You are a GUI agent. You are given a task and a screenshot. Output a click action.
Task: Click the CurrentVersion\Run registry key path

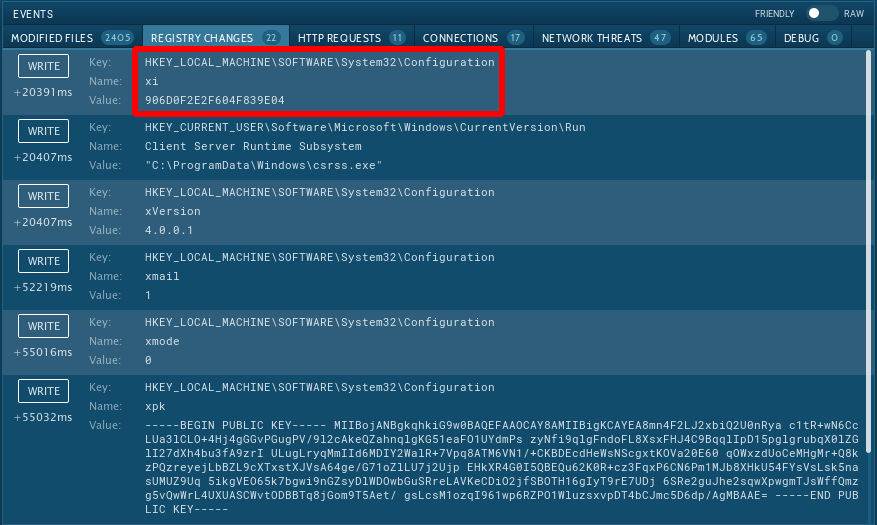(365, 127)
